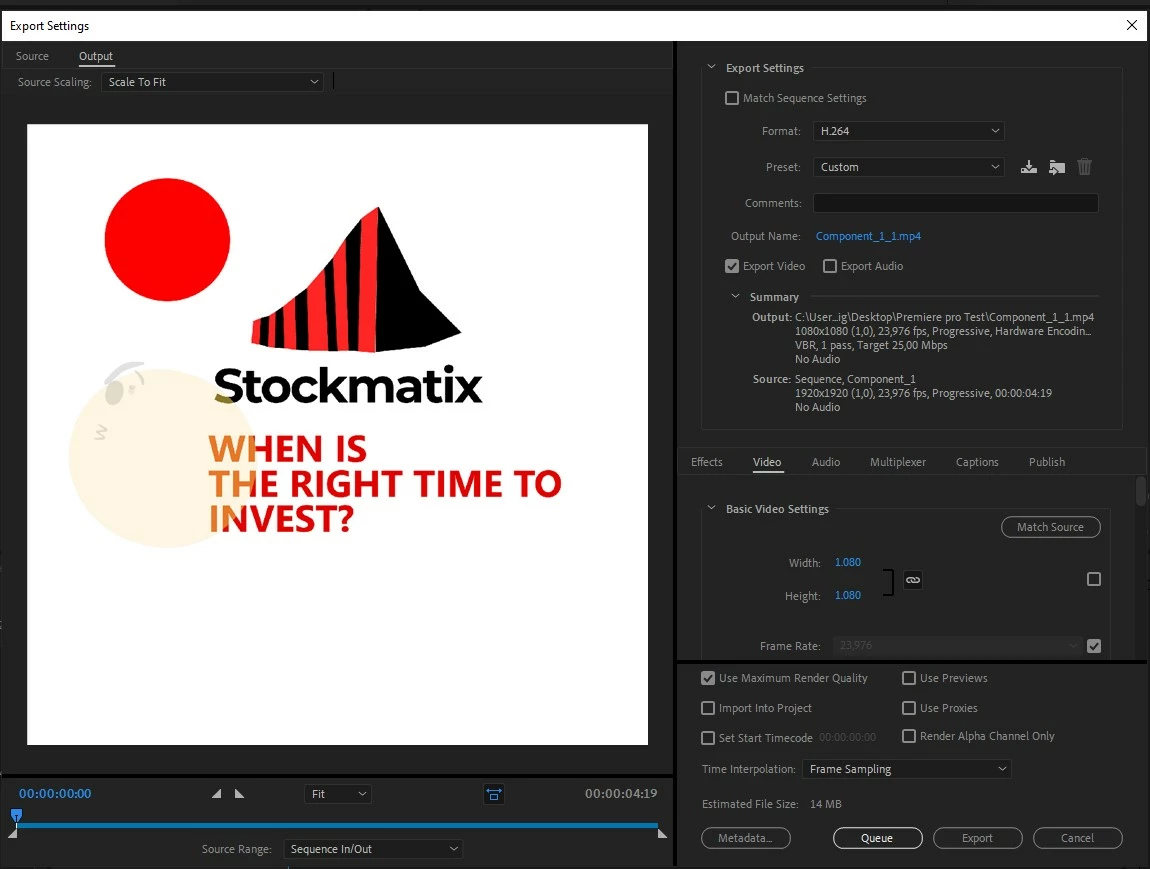Click the video settings scrollbar
The image size is (1150, 869).
pos(1140,491)
